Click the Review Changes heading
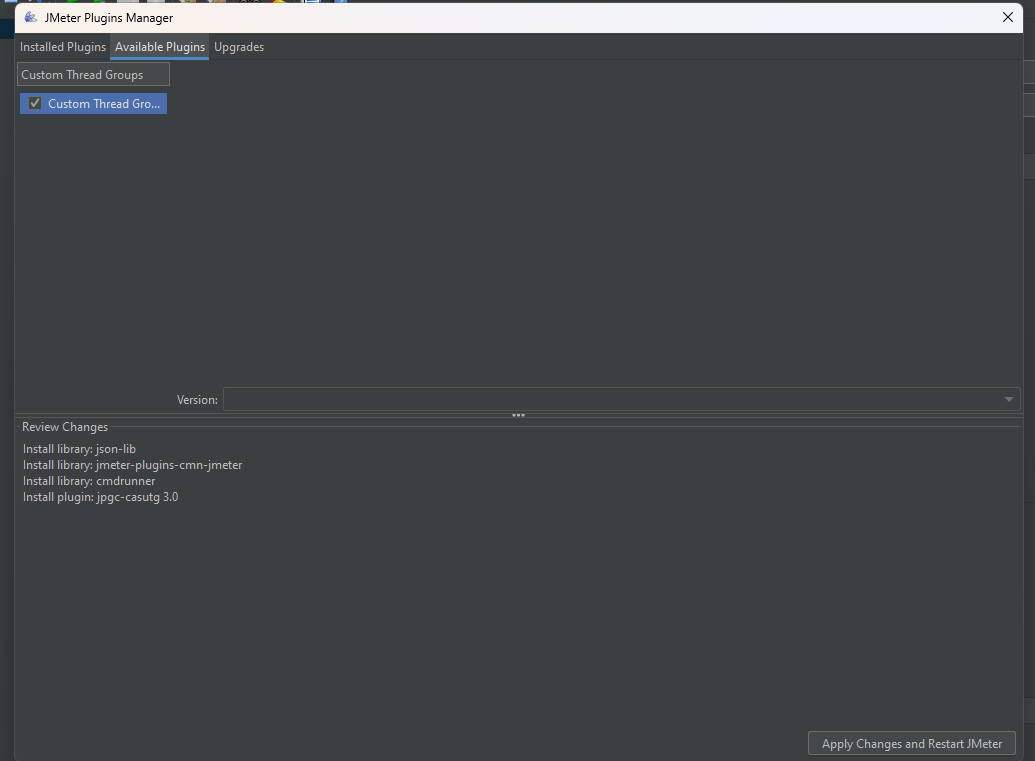 [65, 427]
